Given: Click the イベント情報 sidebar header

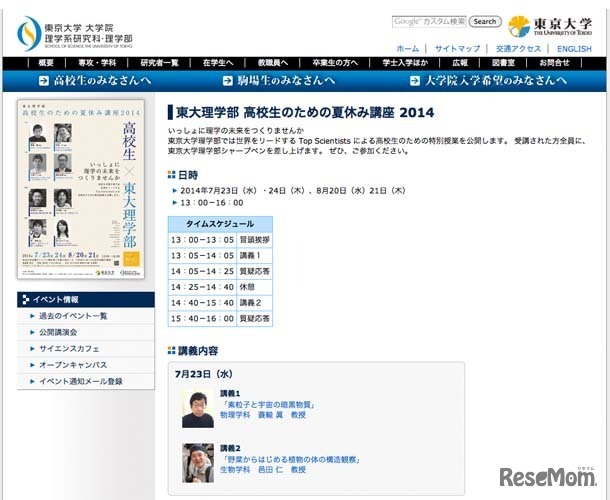Looking at the screenshot, I should [x=86, y=300].
